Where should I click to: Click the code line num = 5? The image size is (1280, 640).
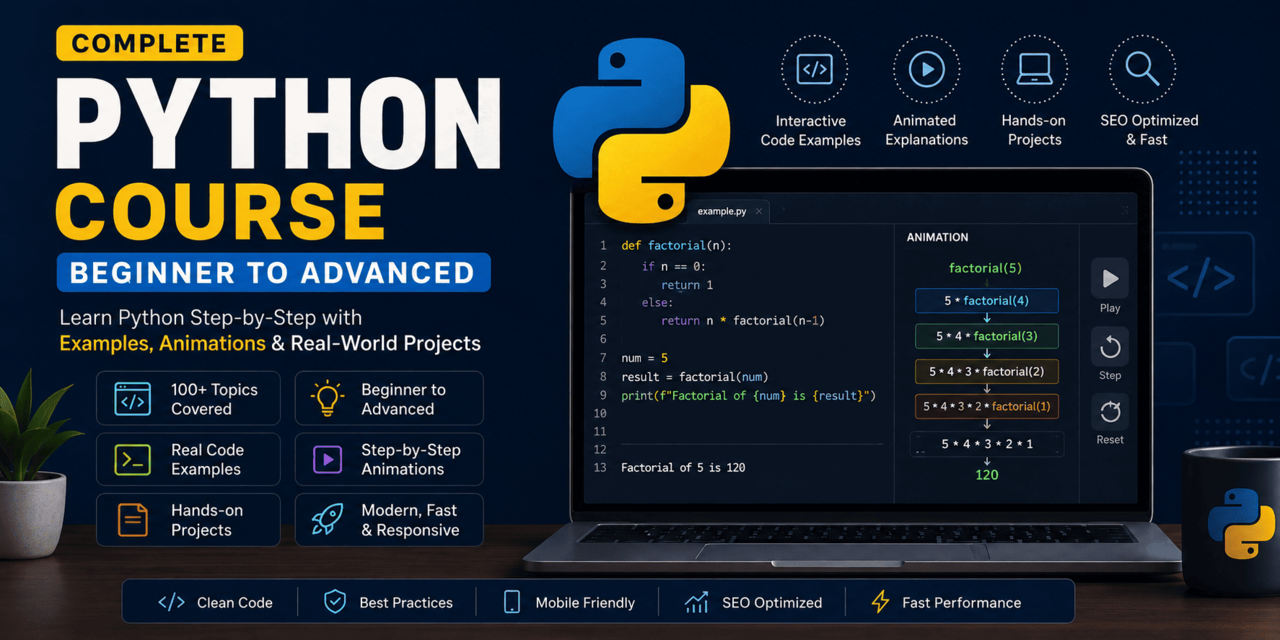click(644, 358)
